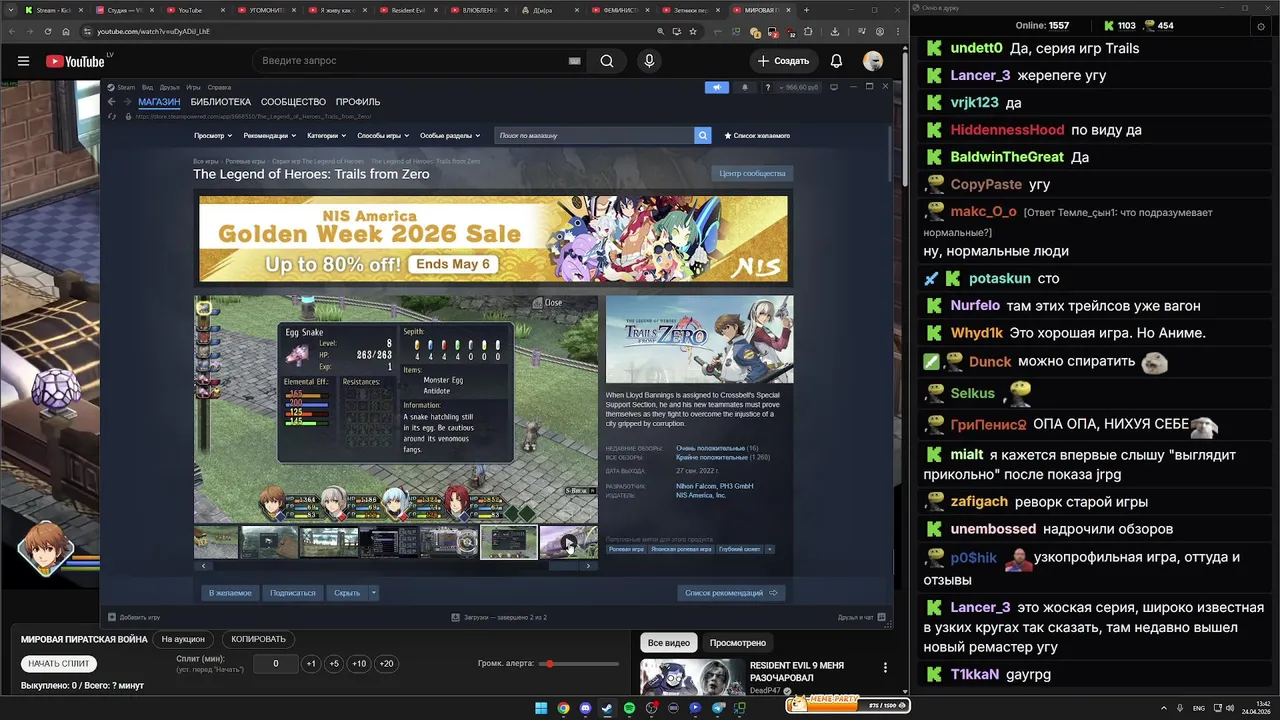
Task: Click the В желаемое button
Action: [x=230, y=593]
